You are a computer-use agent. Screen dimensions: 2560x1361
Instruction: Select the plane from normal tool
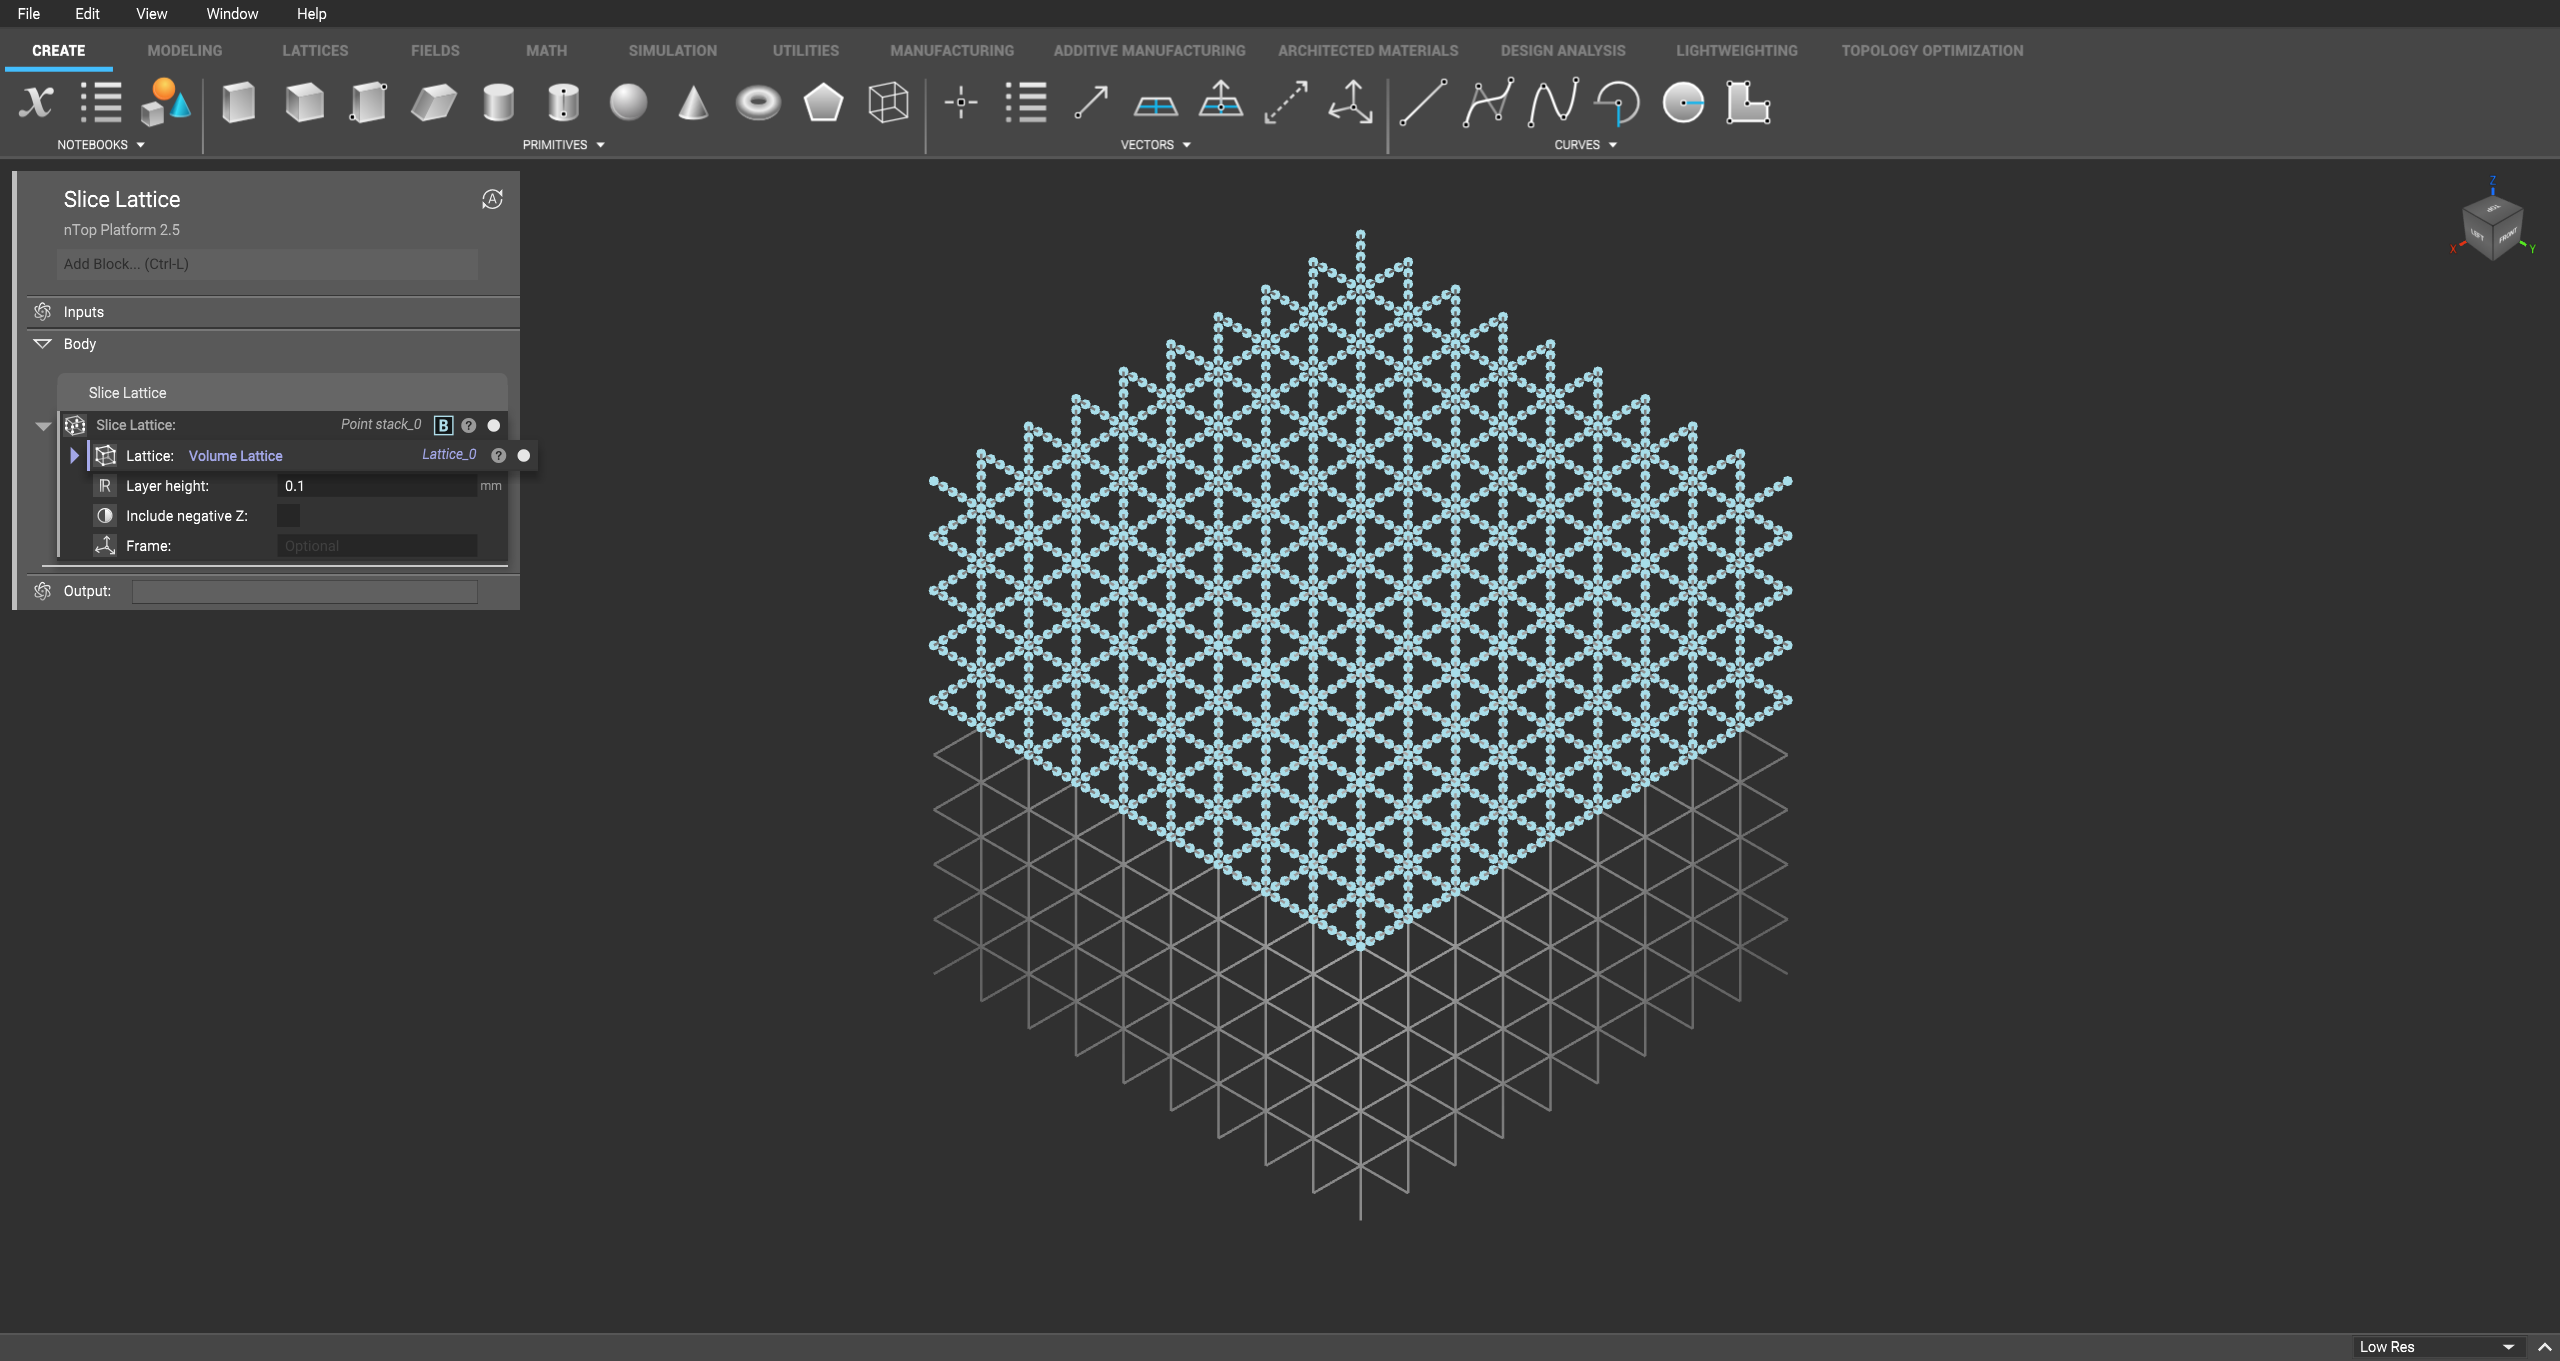1221,100
